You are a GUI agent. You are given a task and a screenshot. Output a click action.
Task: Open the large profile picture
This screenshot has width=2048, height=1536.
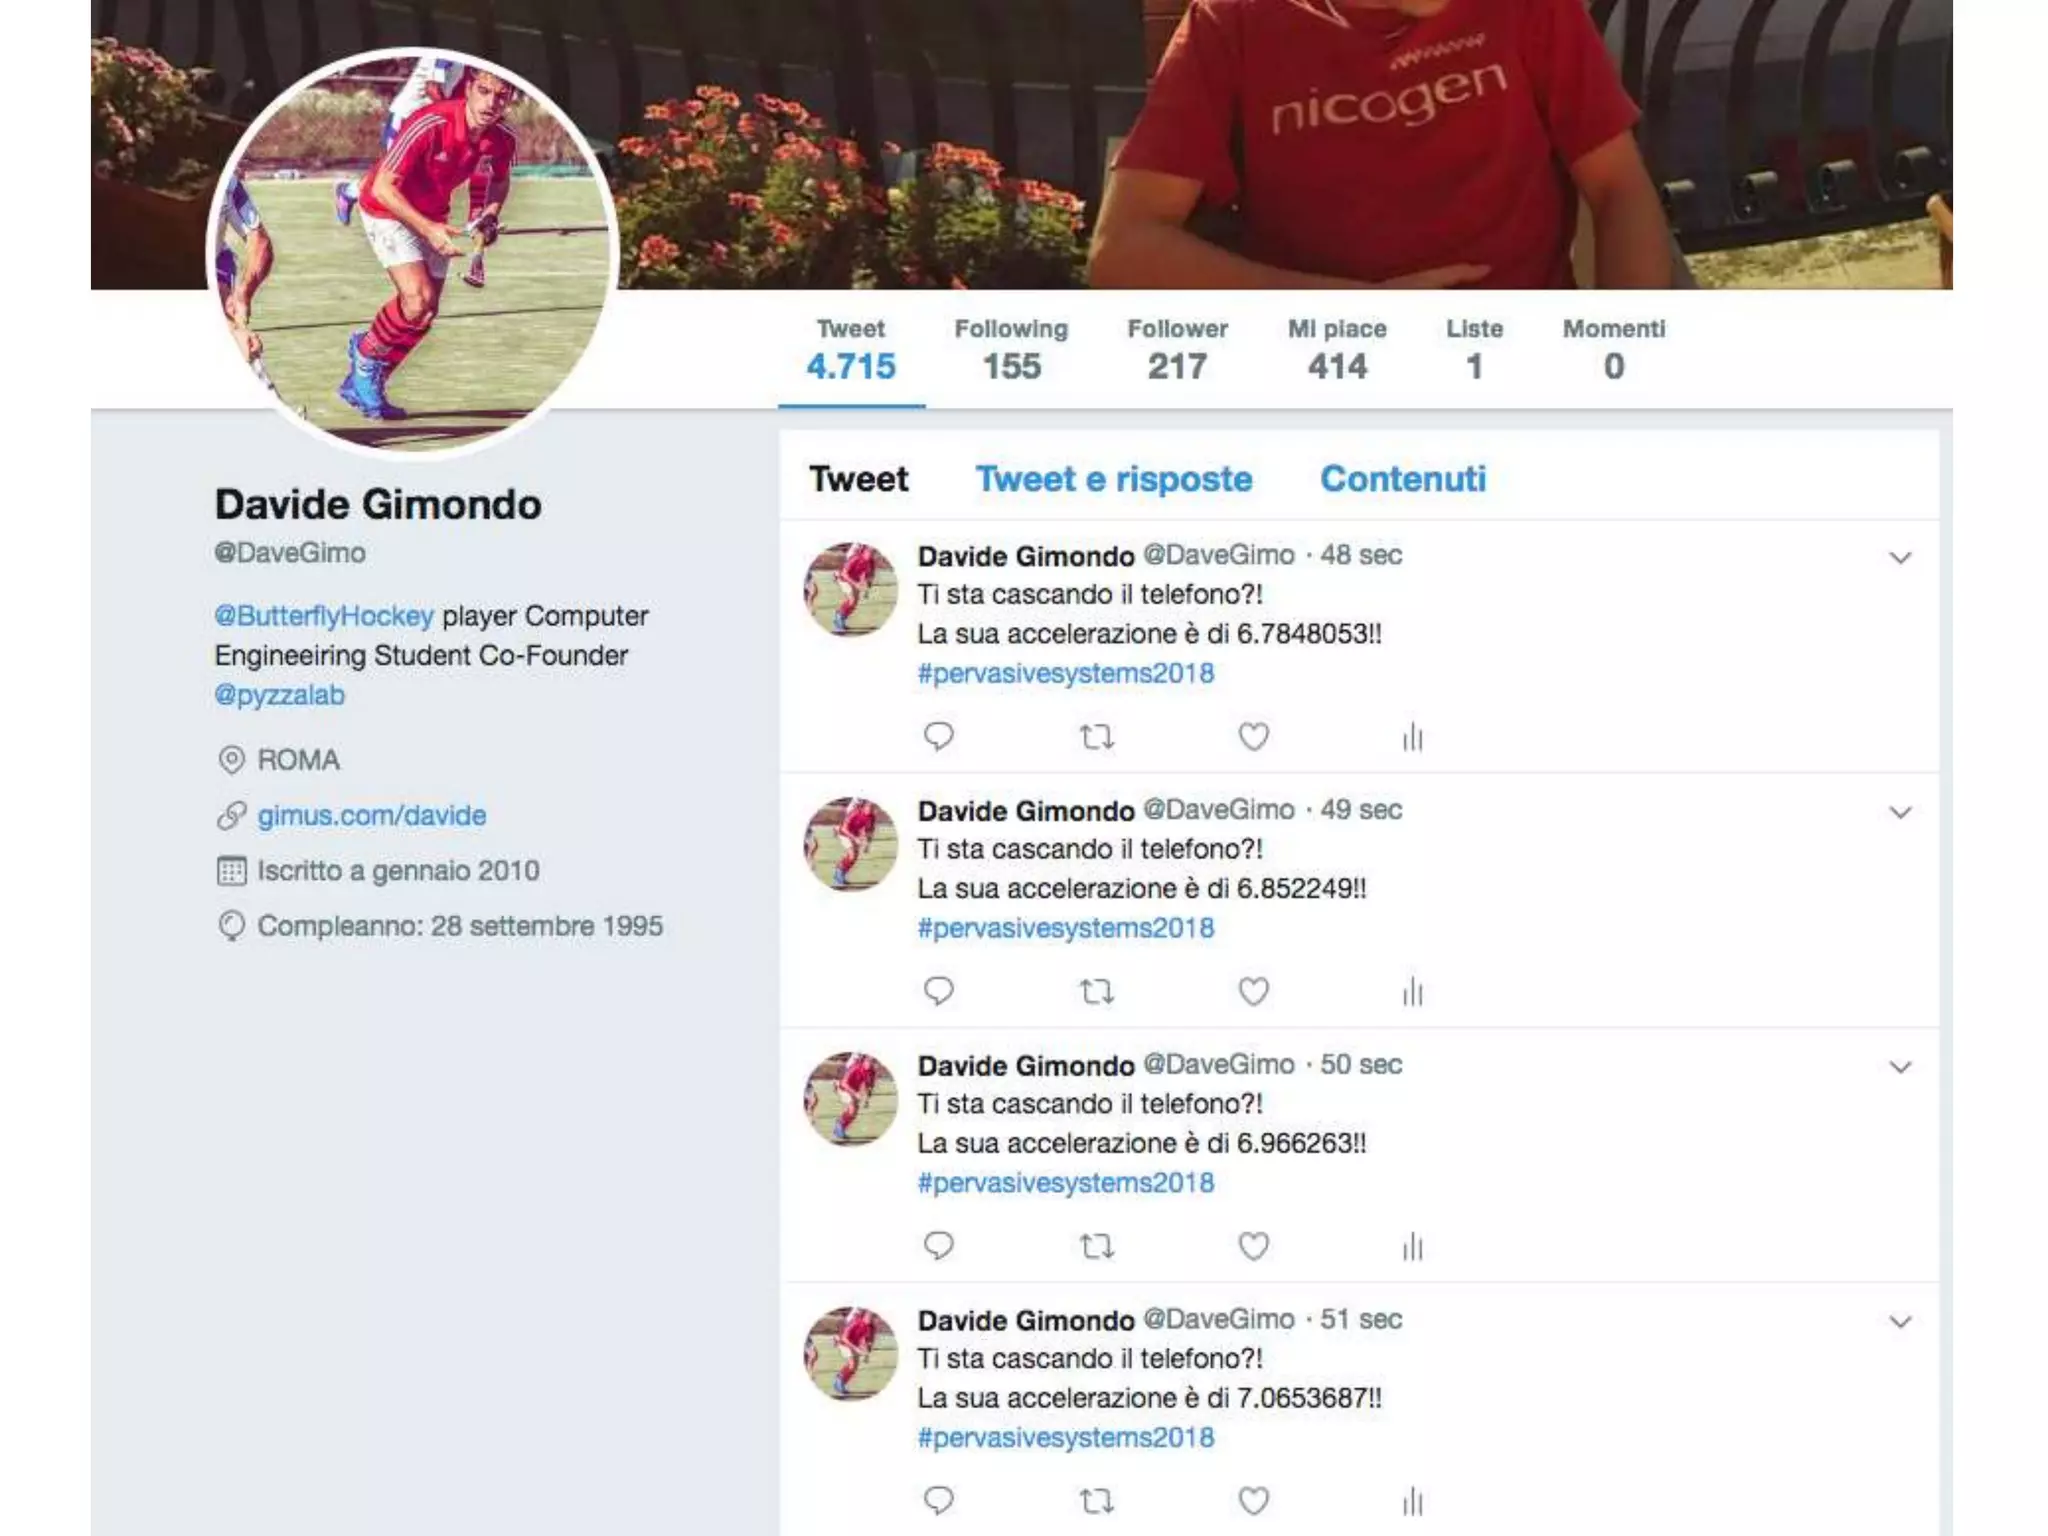point(413,250)
